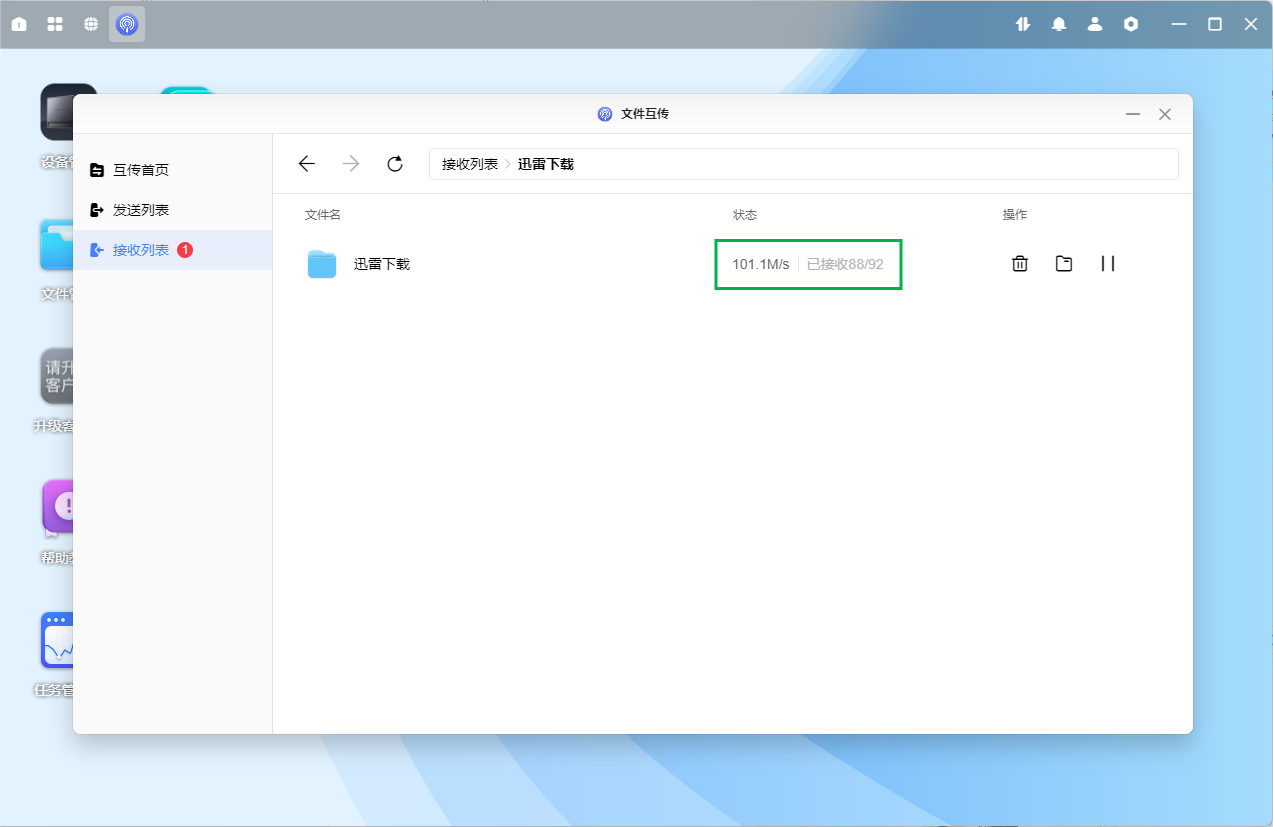
Task: Minimize the 文件互传 window
Action: (x=1133, y=114)
